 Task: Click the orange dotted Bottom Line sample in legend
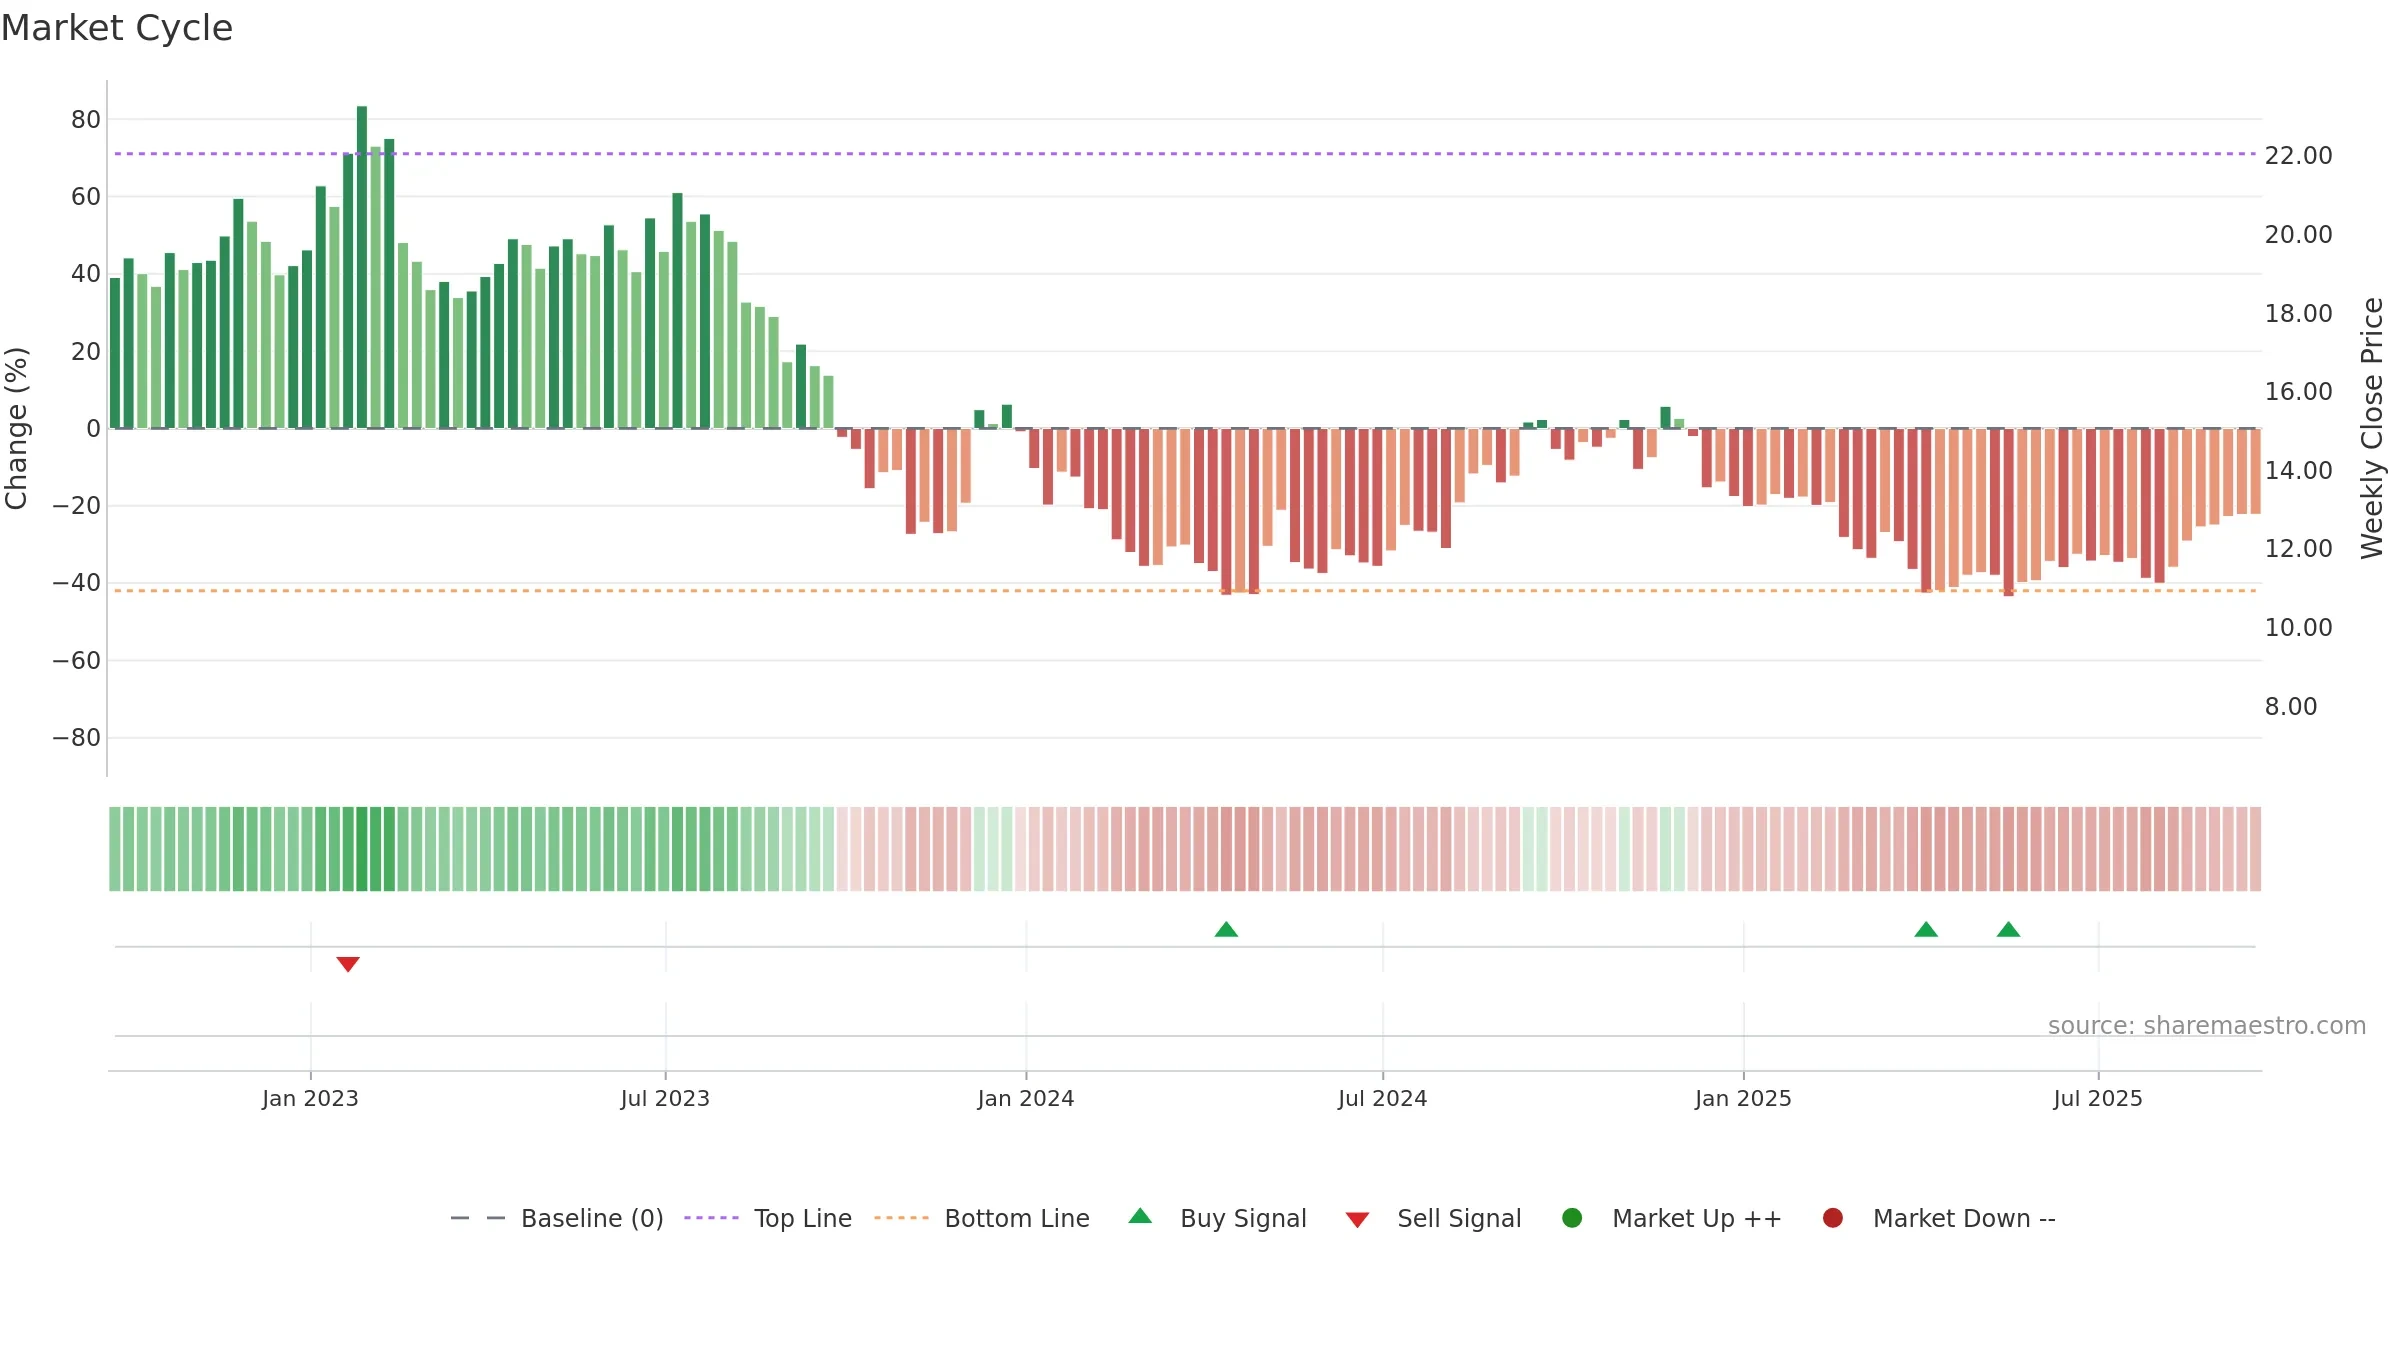[x=901, y=1218]
